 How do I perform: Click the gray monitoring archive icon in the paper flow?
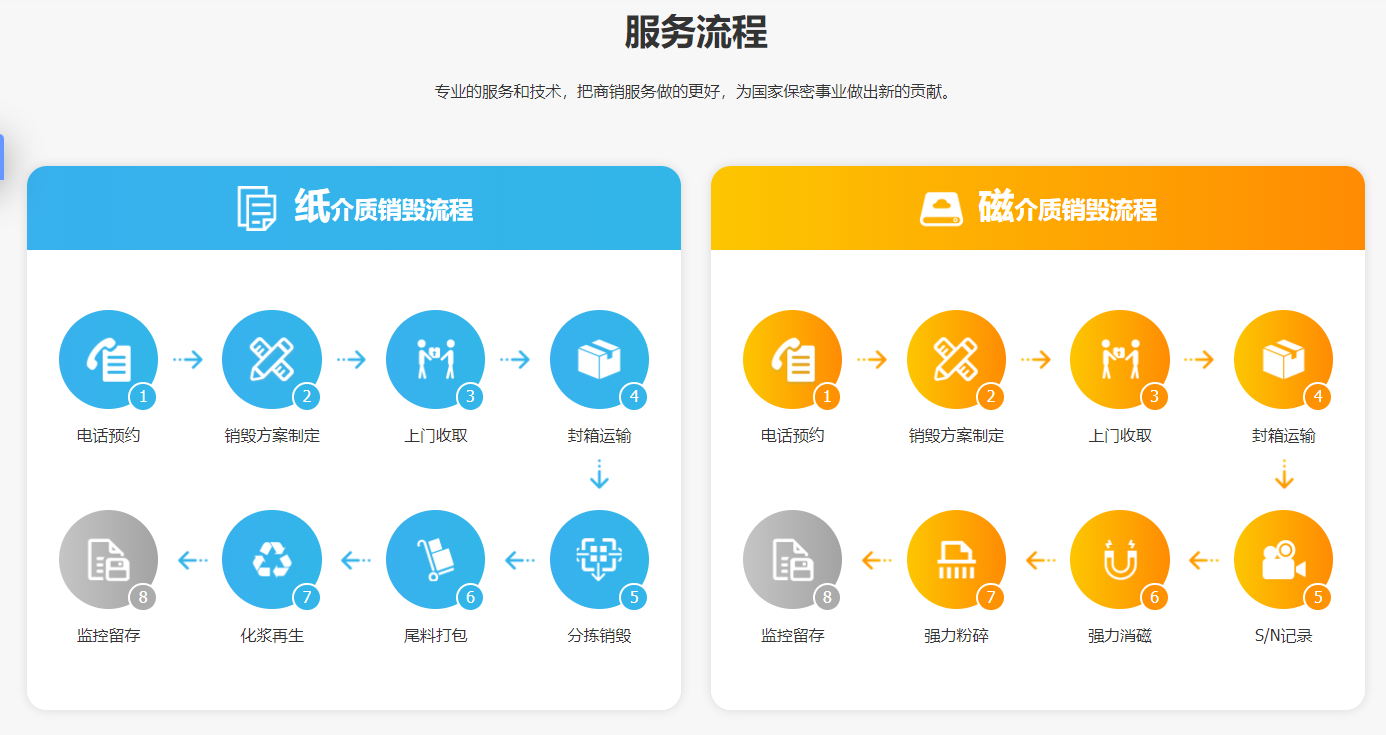109,560
